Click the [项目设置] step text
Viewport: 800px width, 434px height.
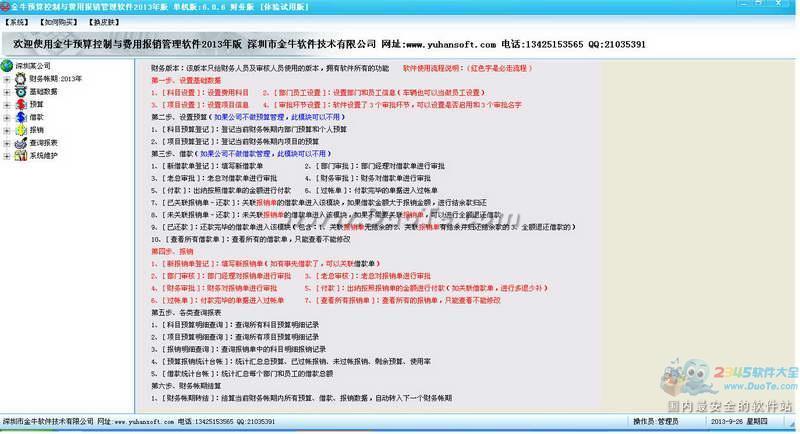(200, 105)
